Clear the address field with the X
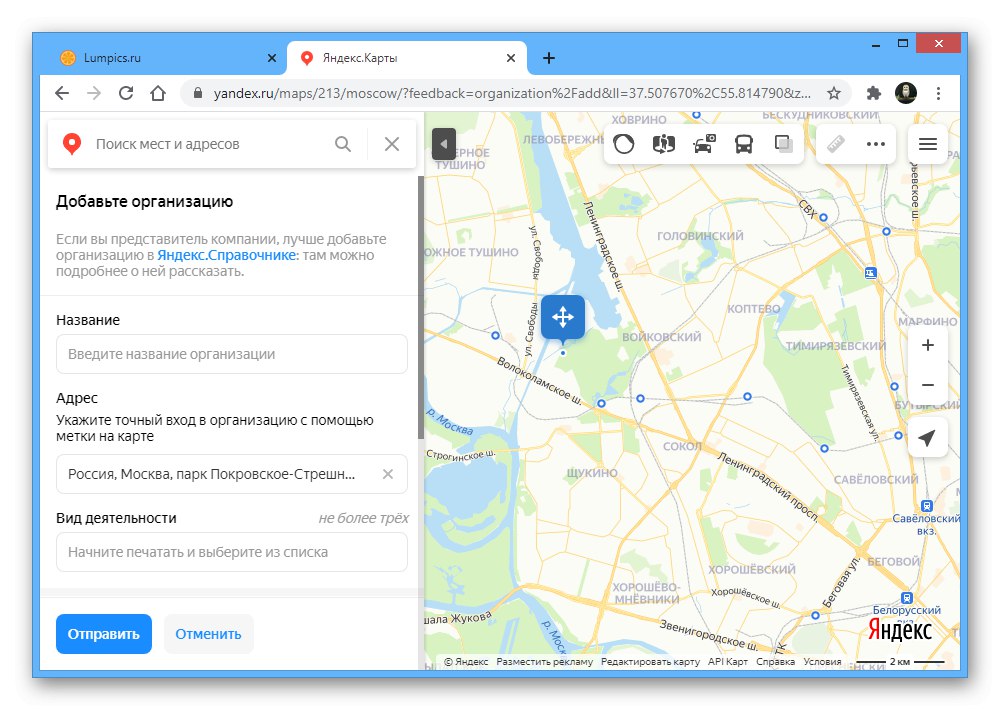The image size is (1000, 710). [x=387, y=474]
